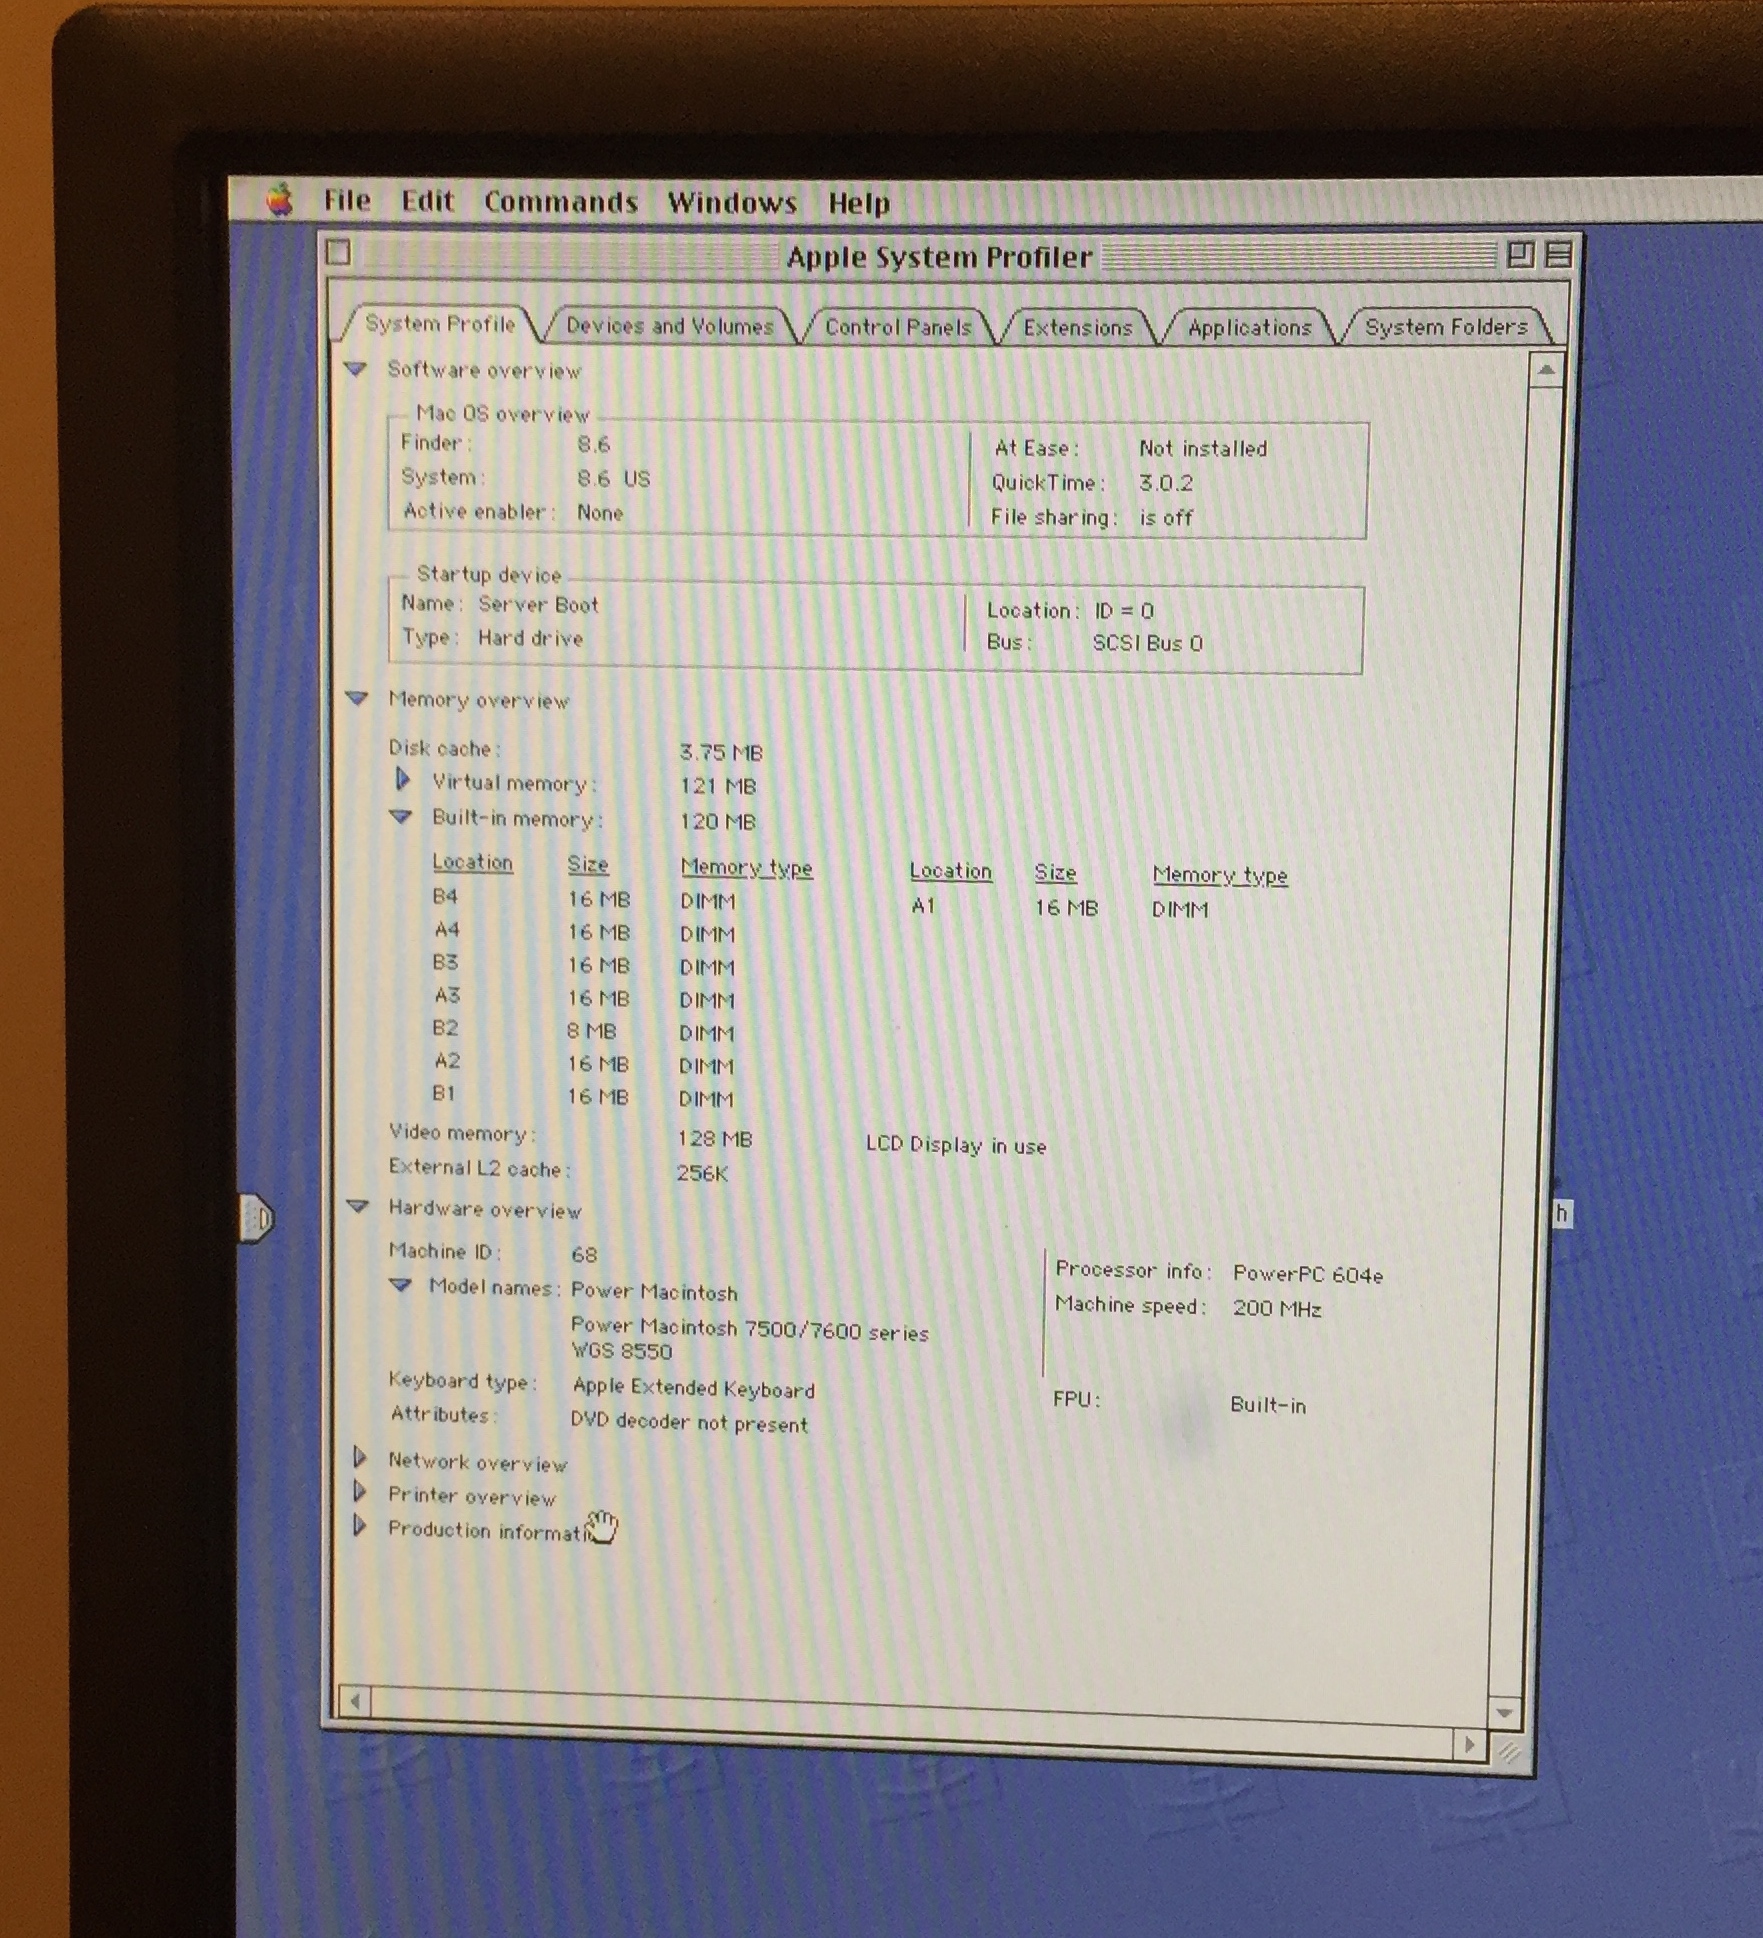Click the vertical scrollbar up arrow
Screen dimensions: 1763x1938
[x=1547, y=370]
